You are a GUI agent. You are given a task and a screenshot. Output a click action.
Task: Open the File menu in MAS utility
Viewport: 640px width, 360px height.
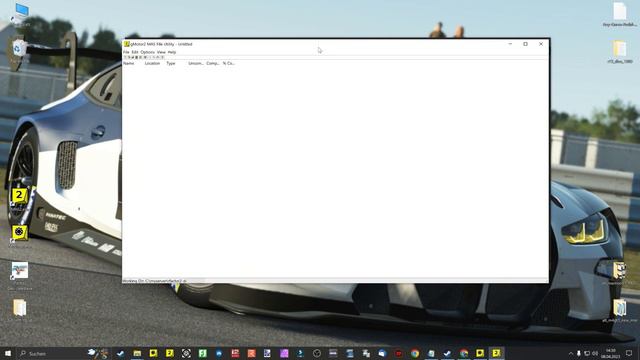126,52
